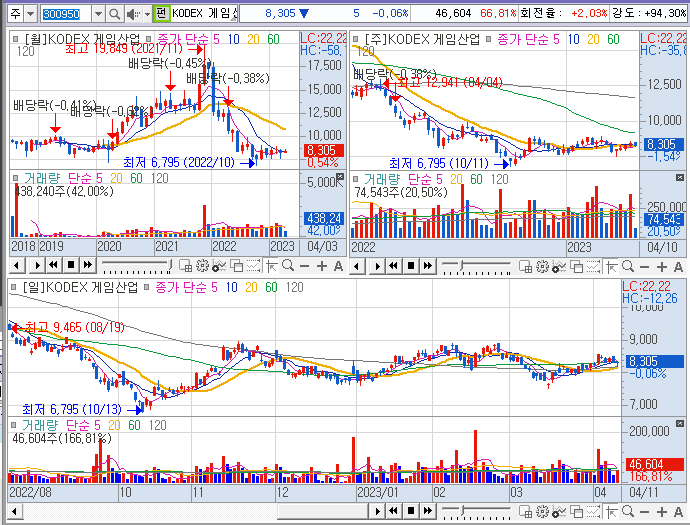Zoom in daily chart with plus button
The height and width of the screenshot is (525, 690).
(x=662, y=512)
